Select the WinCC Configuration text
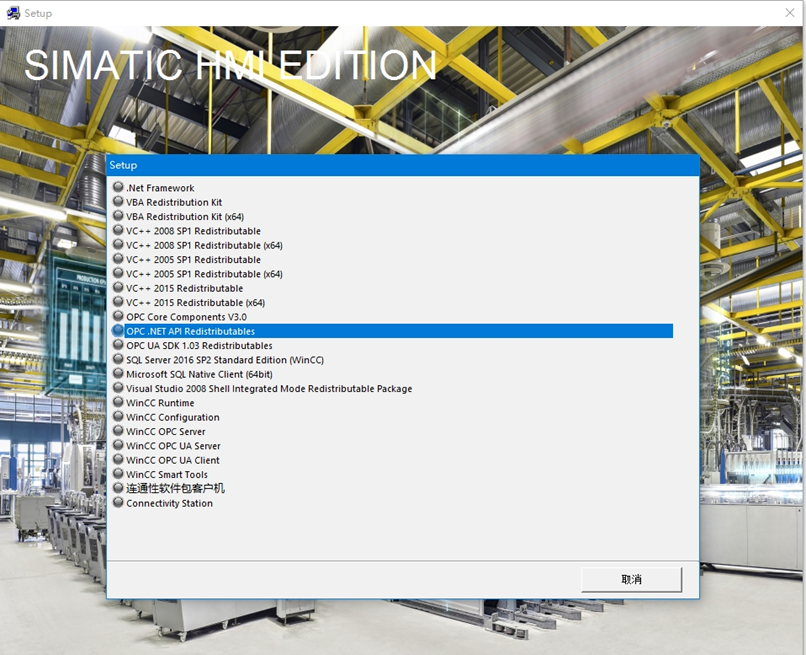806x655 pixels. [x=173, y=417]
